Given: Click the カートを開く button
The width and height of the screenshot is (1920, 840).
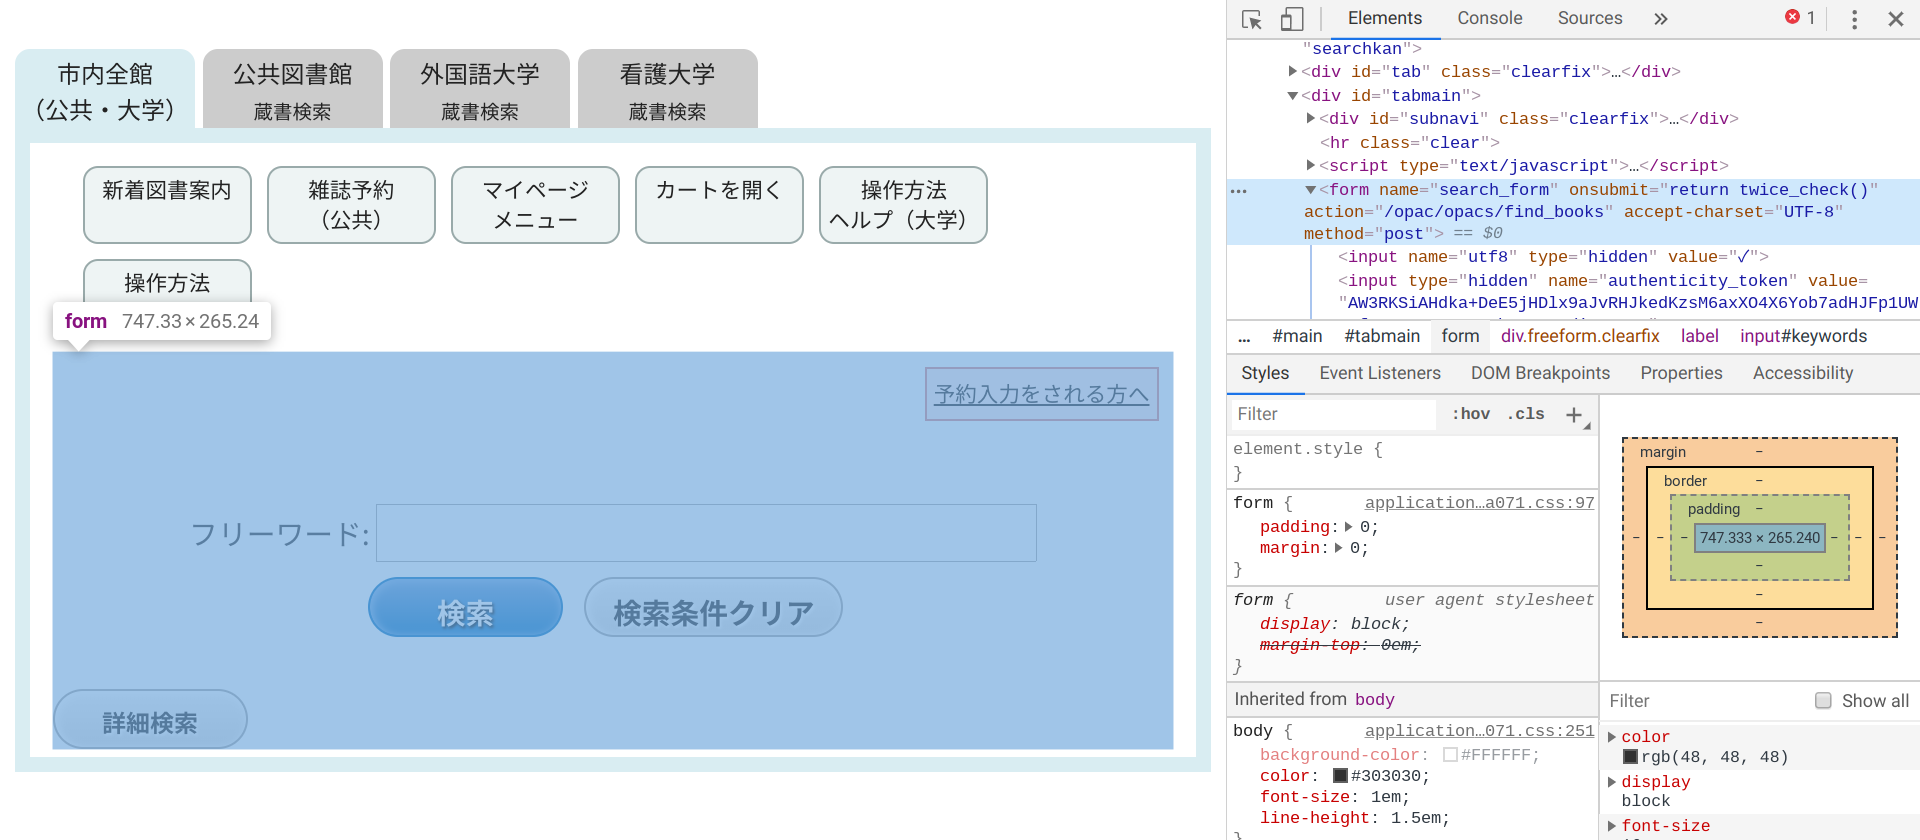Looking at the screenshot, I should [x=719, y=205].
